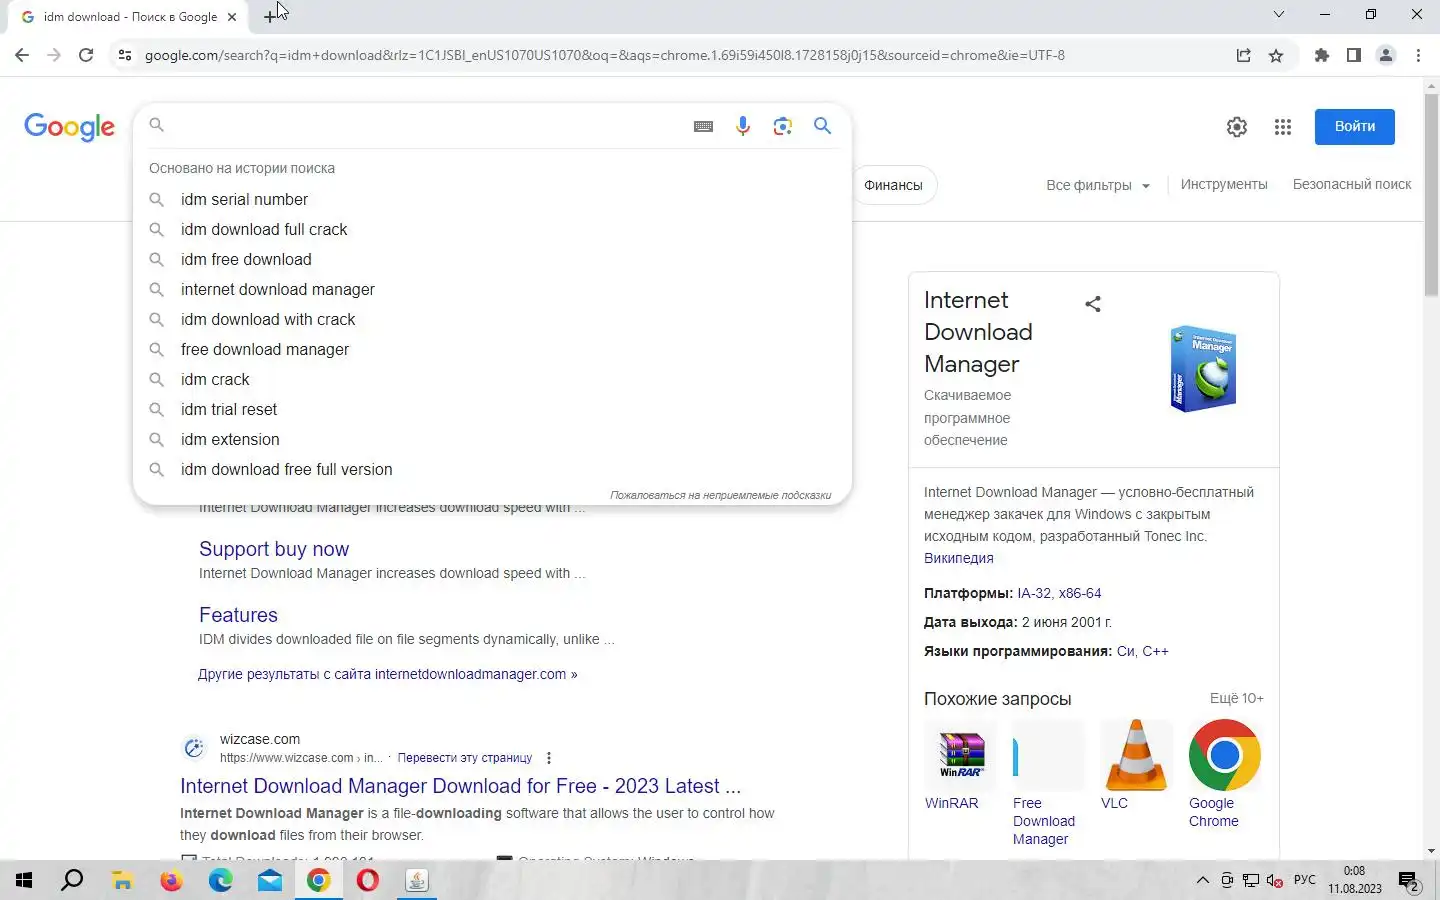Choose suggestion idm extension

492,439
